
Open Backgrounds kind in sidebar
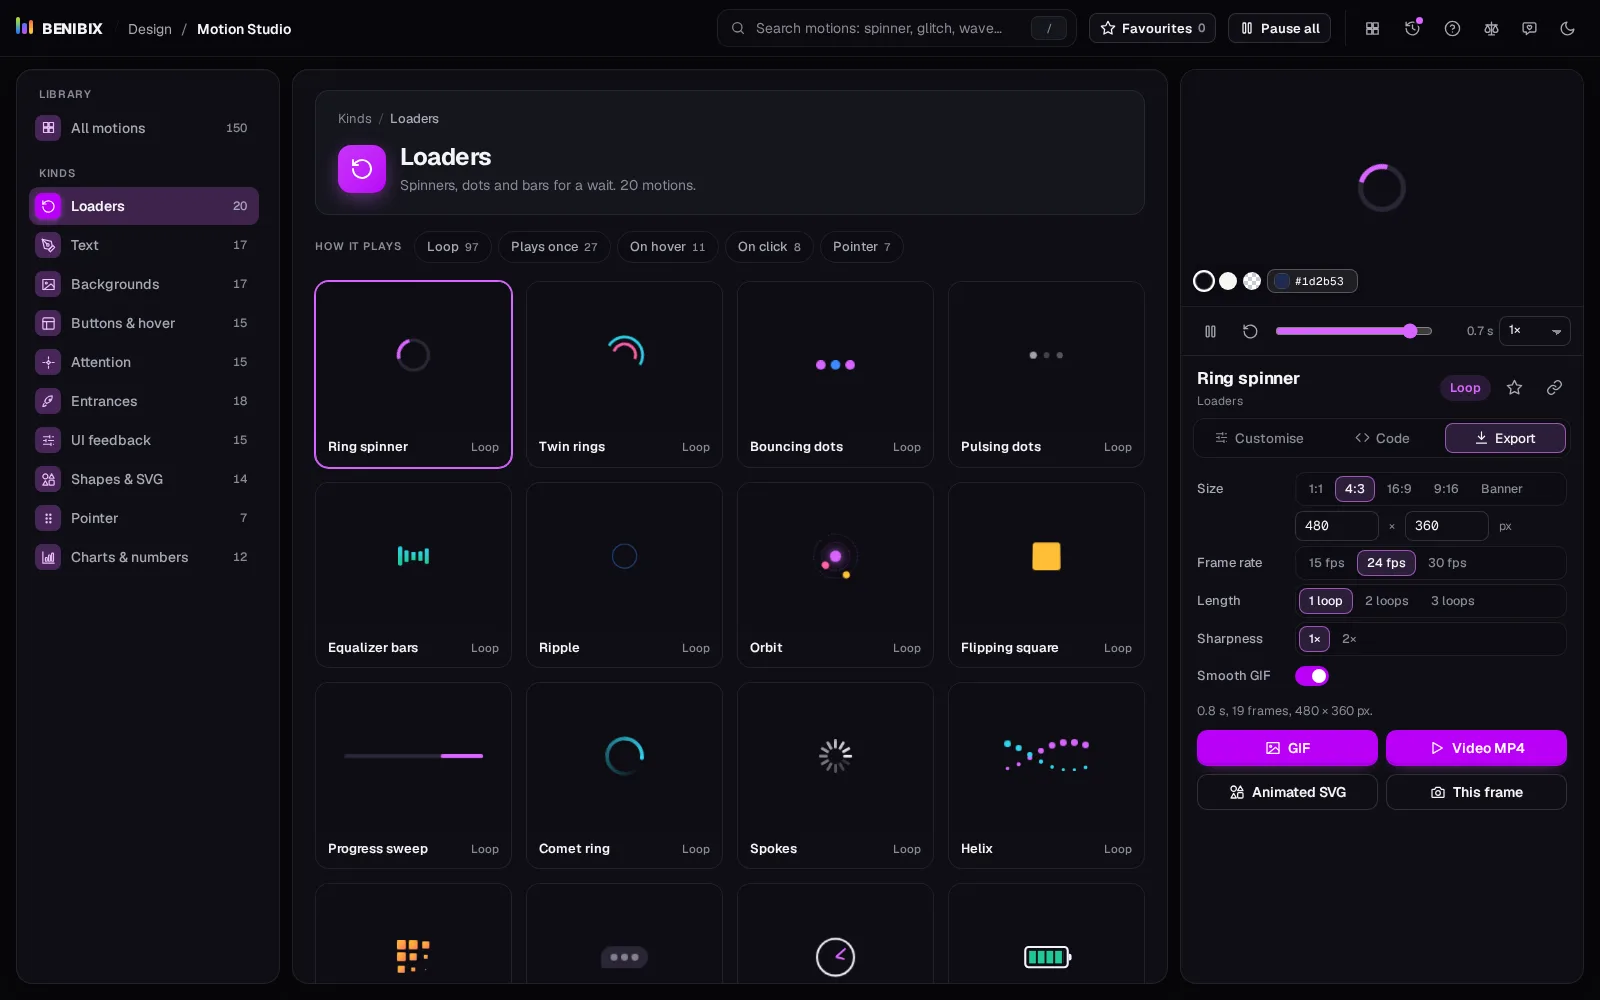click(x=144, y=284)
